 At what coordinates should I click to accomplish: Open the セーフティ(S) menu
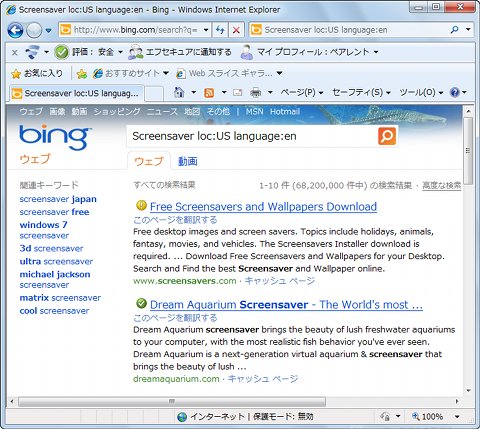click(x=361, y=92)
